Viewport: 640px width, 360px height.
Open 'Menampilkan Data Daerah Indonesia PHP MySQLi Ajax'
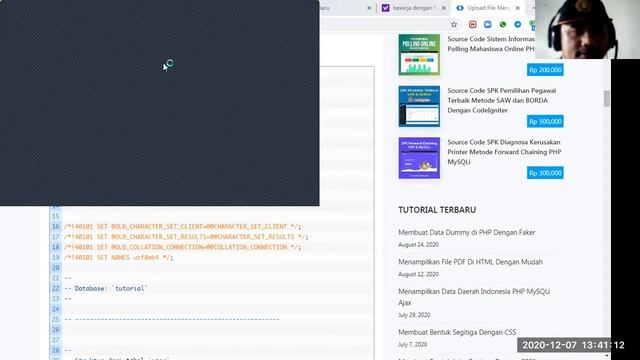coord(474,297)
